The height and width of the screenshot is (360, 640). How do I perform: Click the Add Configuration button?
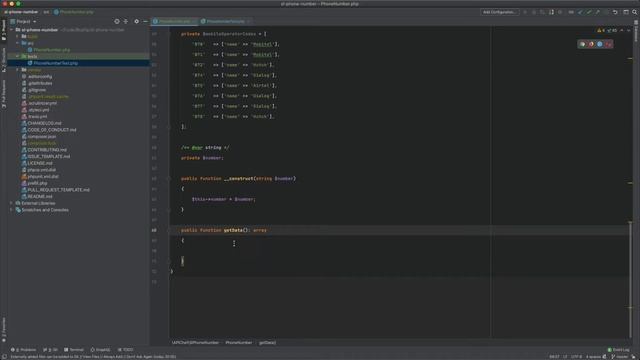tap(500, 12)
